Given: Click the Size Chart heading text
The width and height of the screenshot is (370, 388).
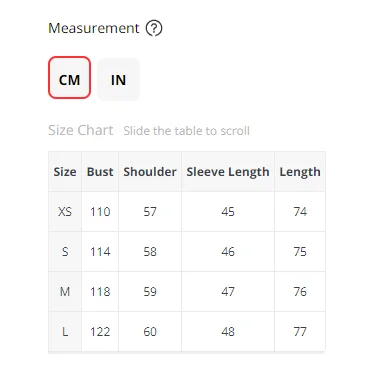Looking at the screenshot, I should coord(81,130).
